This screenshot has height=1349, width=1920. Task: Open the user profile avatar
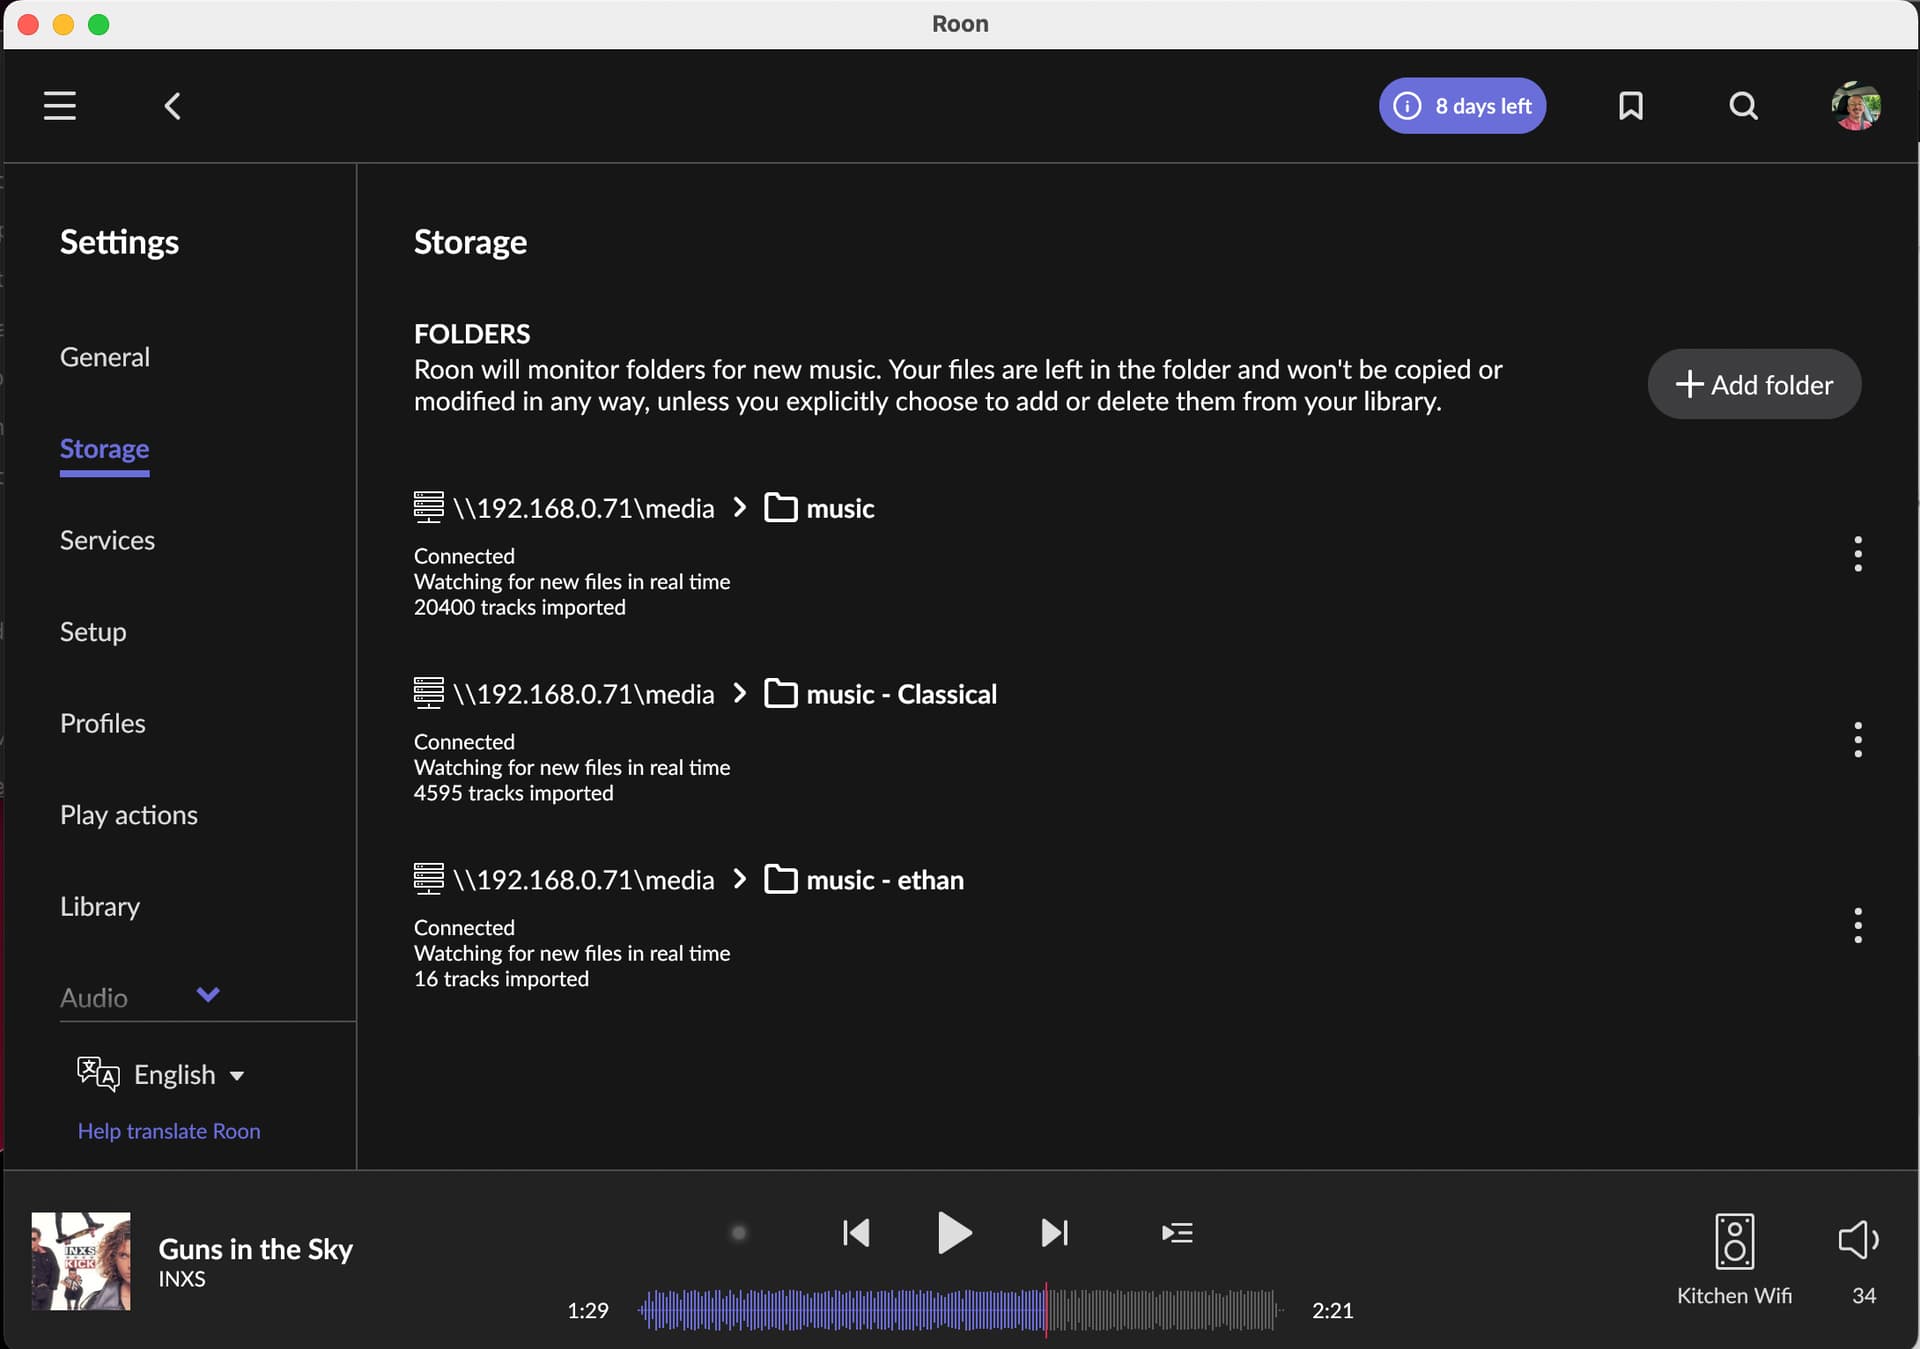pyautogui.click(x=1856, y=106)
